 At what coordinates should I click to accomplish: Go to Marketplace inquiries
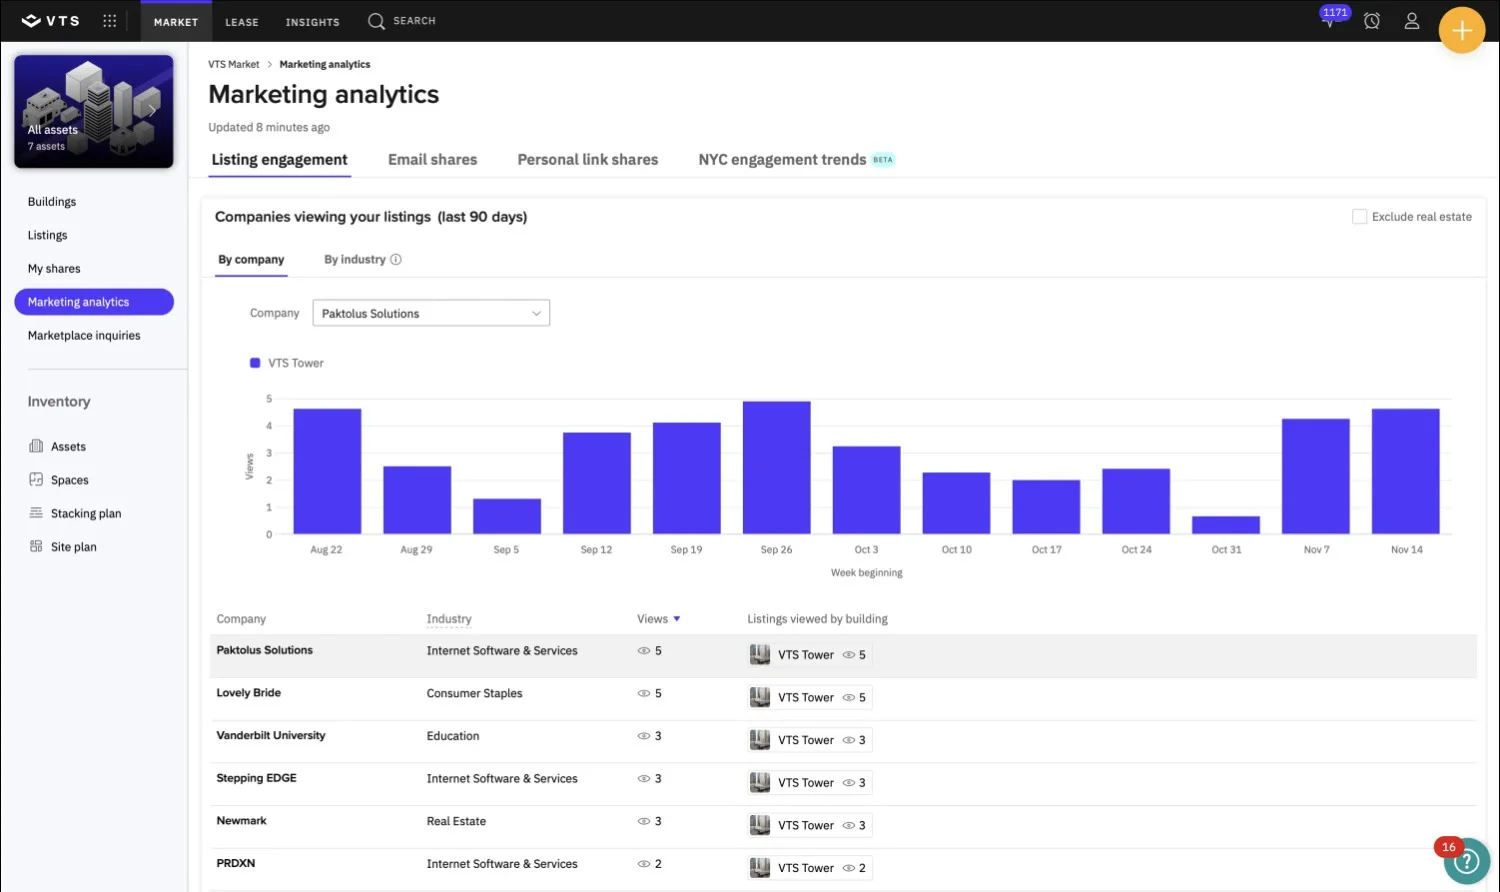pos(84,335)
